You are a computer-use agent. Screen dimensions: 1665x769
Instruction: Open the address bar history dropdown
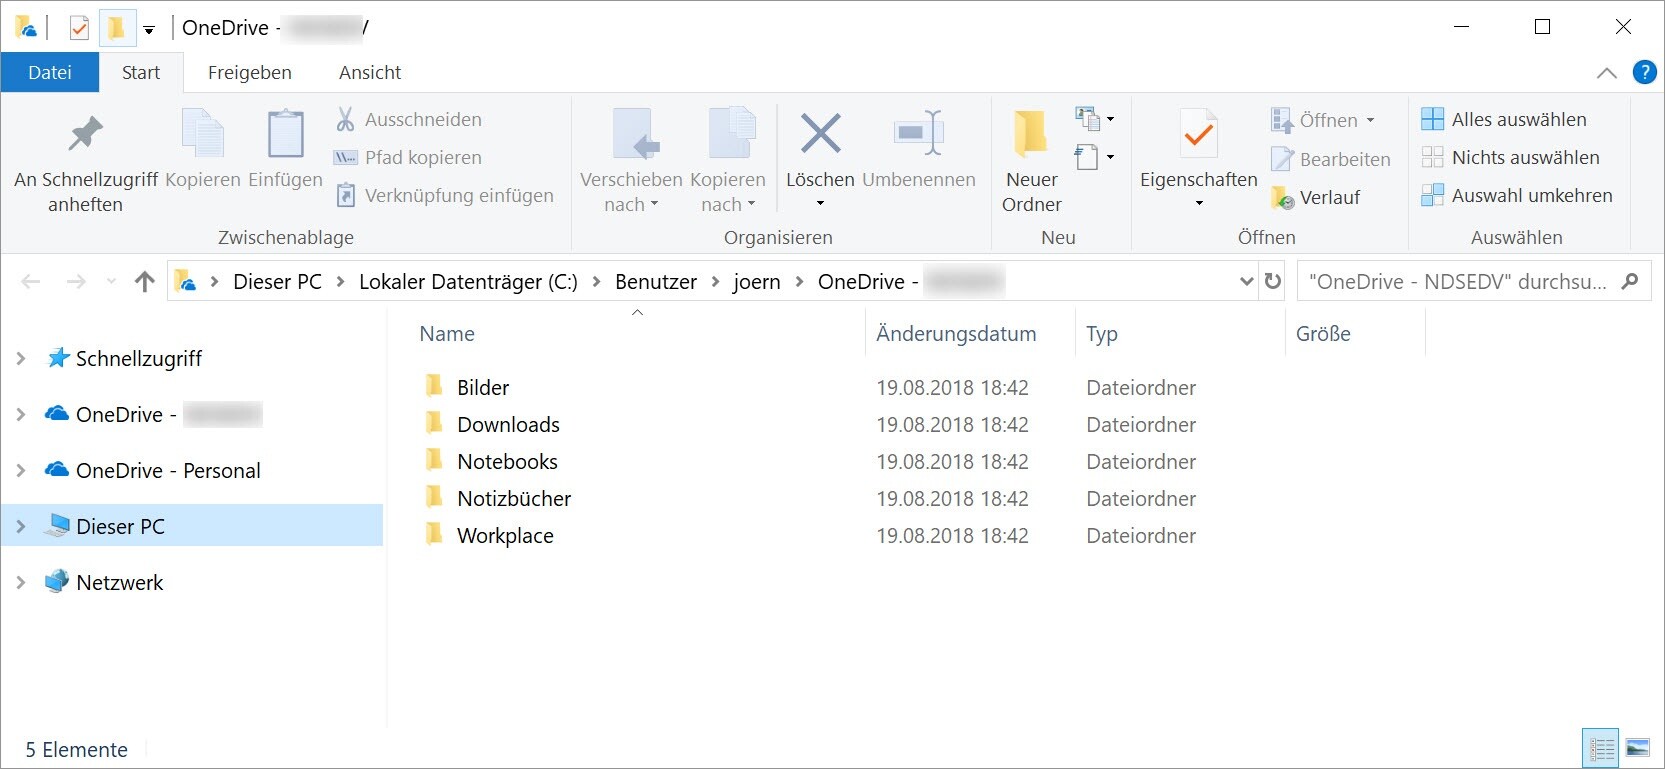tap(1246, 281)
